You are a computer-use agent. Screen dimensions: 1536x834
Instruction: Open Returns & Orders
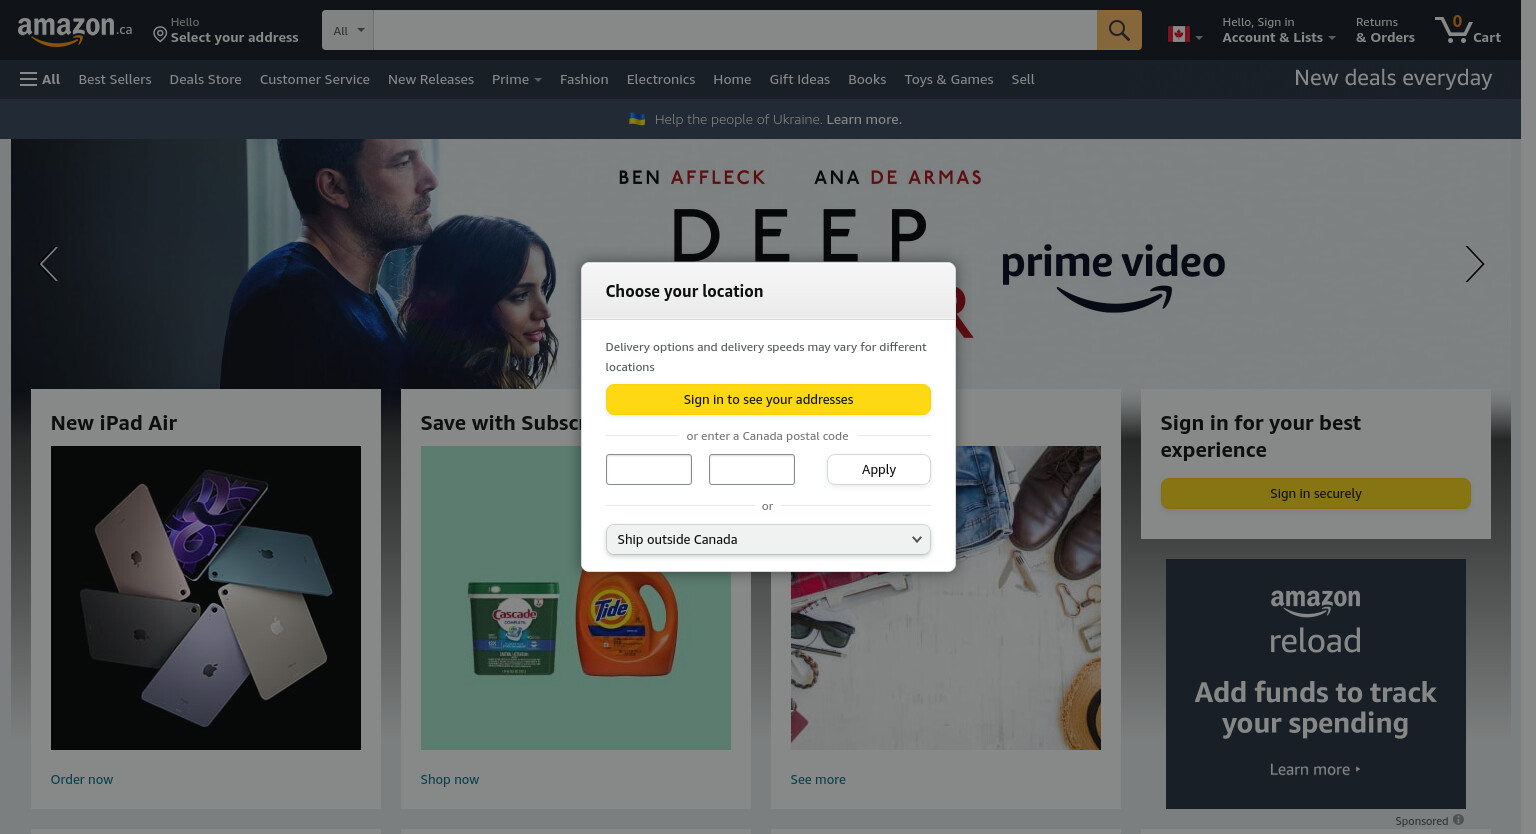[1385, 30]
